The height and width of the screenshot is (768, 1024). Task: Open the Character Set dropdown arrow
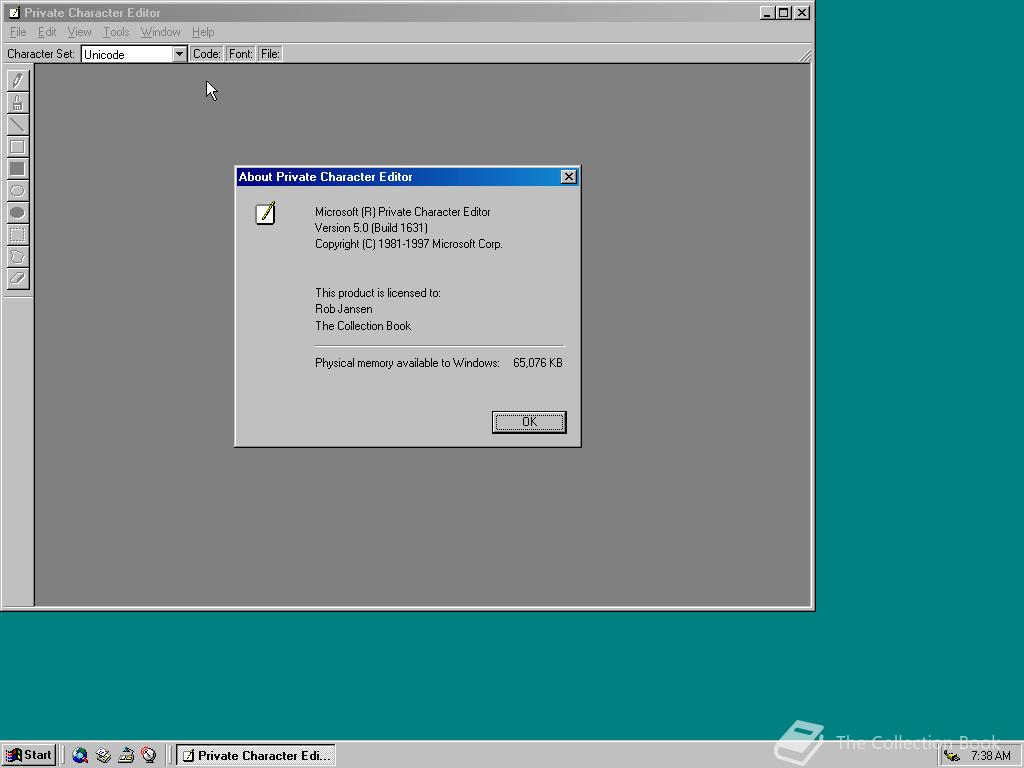tap(180, 54)
